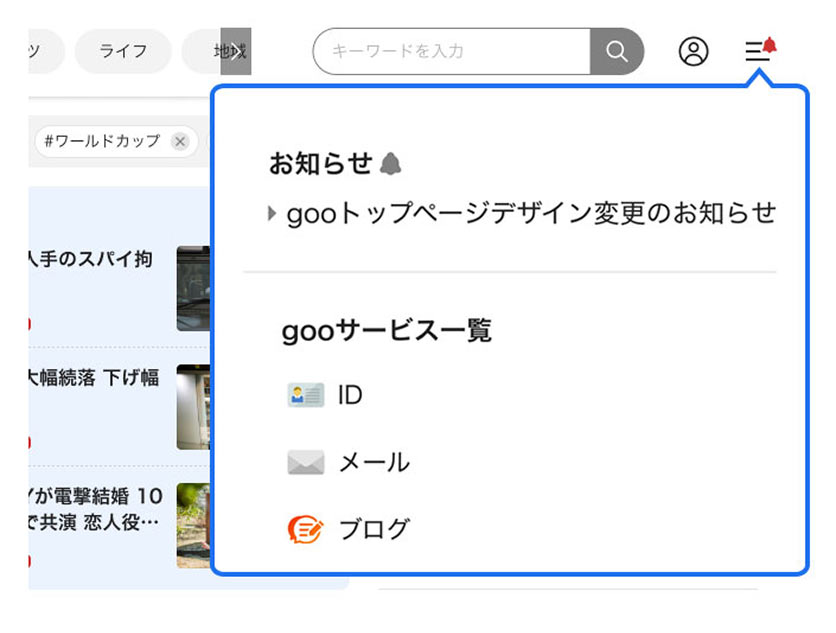Click the gooサービス一覧 heading text
The width and height of the screenshot is (836, 633).
387,331
